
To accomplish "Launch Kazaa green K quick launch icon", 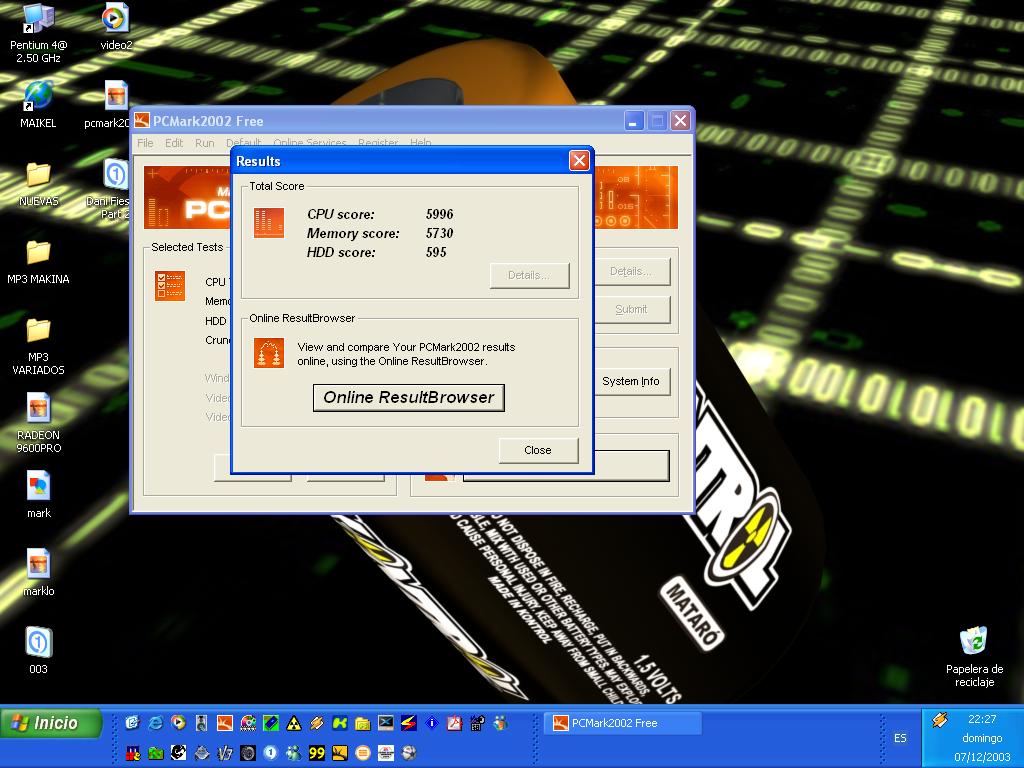I will 340,722.
